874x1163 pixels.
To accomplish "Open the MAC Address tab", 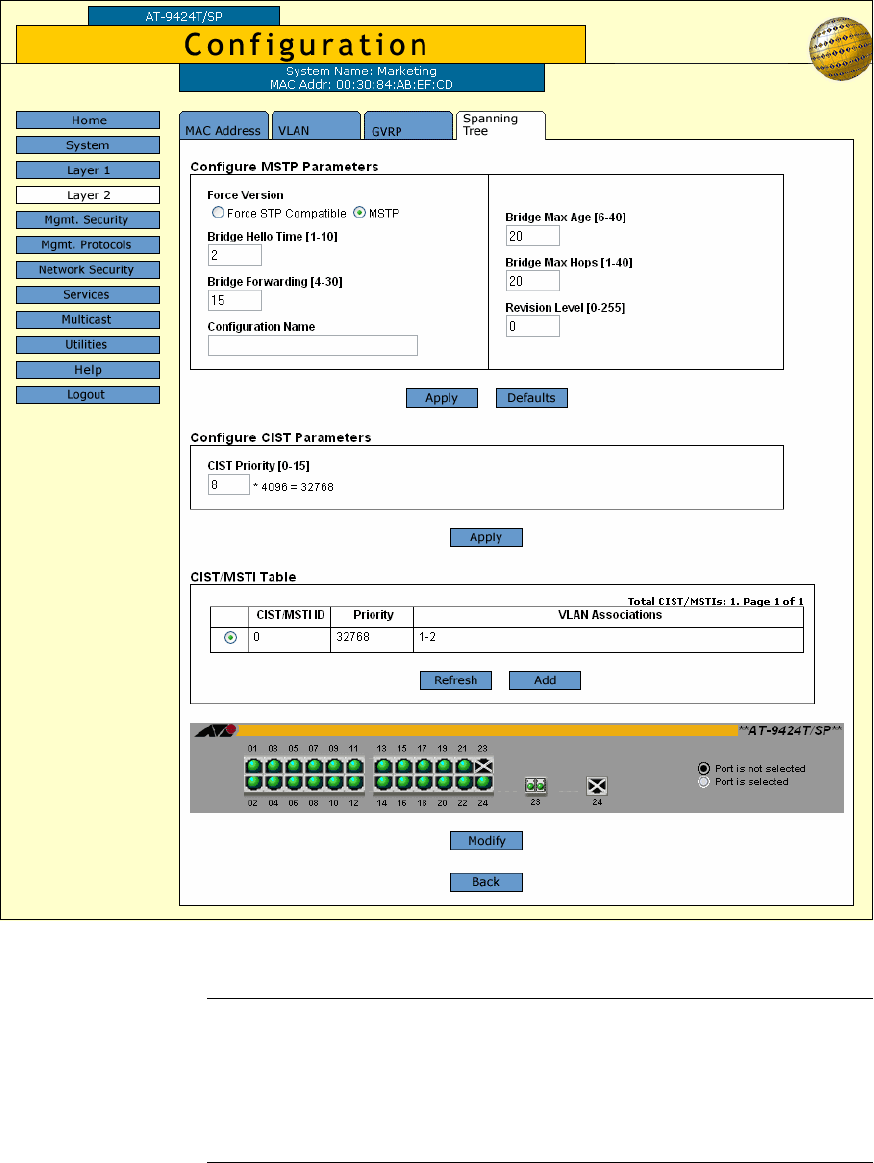I will pyautogui.click(x=224, y=126).
